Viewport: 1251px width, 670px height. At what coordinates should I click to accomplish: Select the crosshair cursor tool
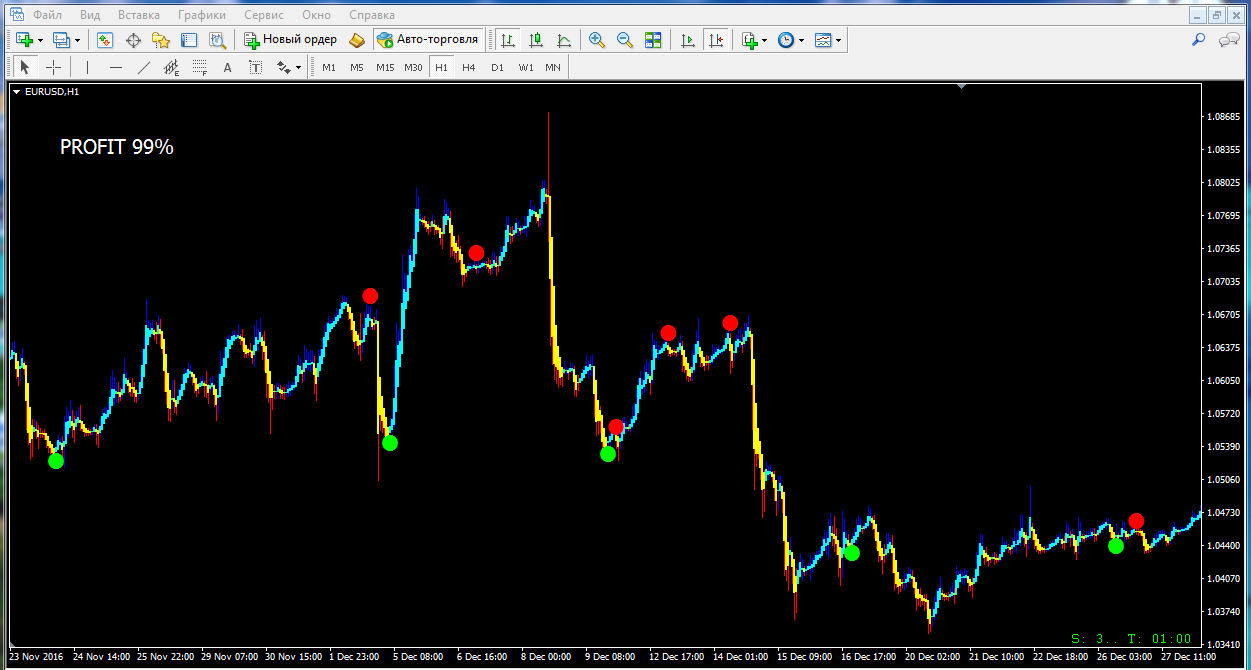53,67
